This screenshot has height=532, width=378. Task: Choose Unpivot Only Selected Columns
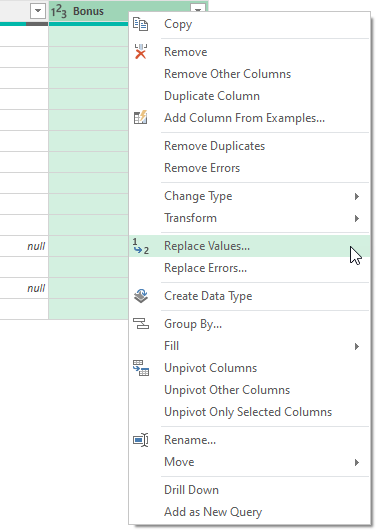[248, 412]
